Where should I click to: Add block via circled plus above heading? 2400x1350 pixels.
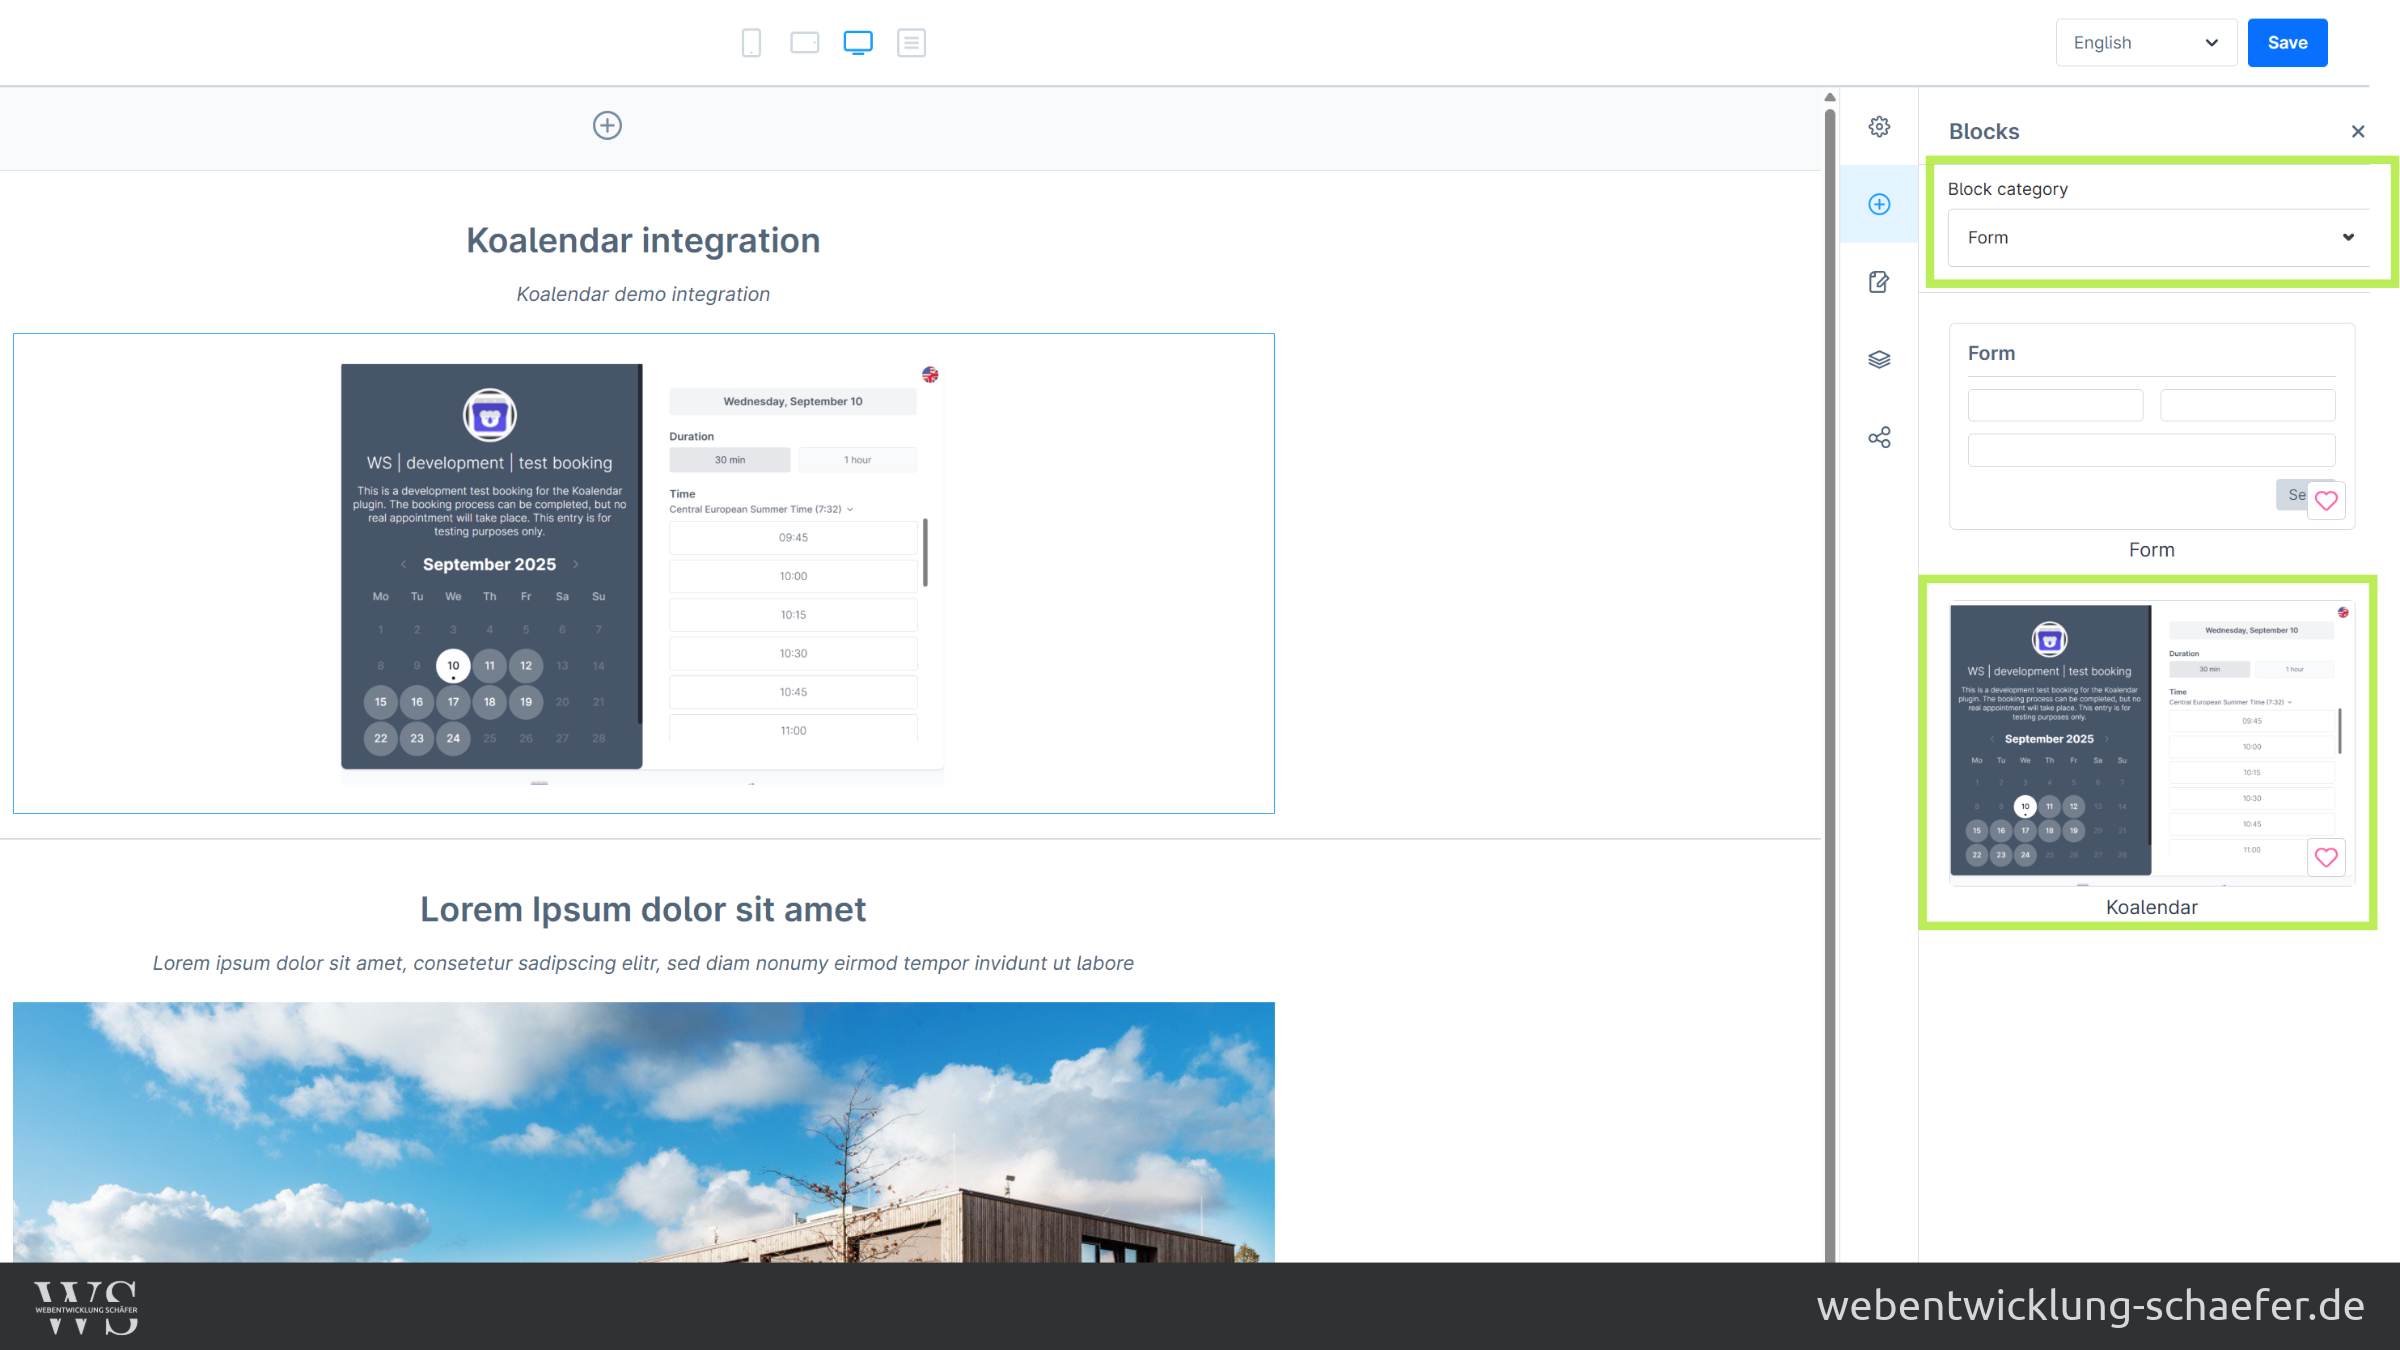point(607,126)
